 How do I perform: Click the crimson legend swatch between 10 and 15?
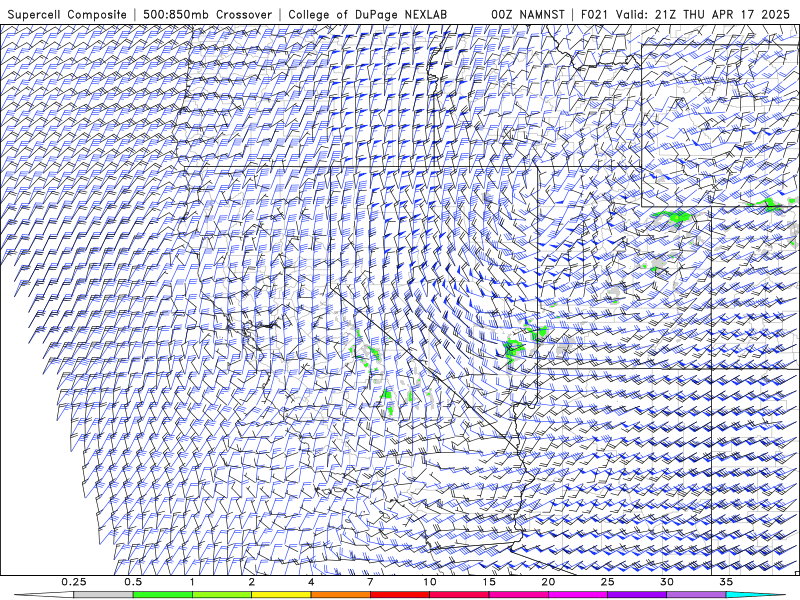coord(459,595)
